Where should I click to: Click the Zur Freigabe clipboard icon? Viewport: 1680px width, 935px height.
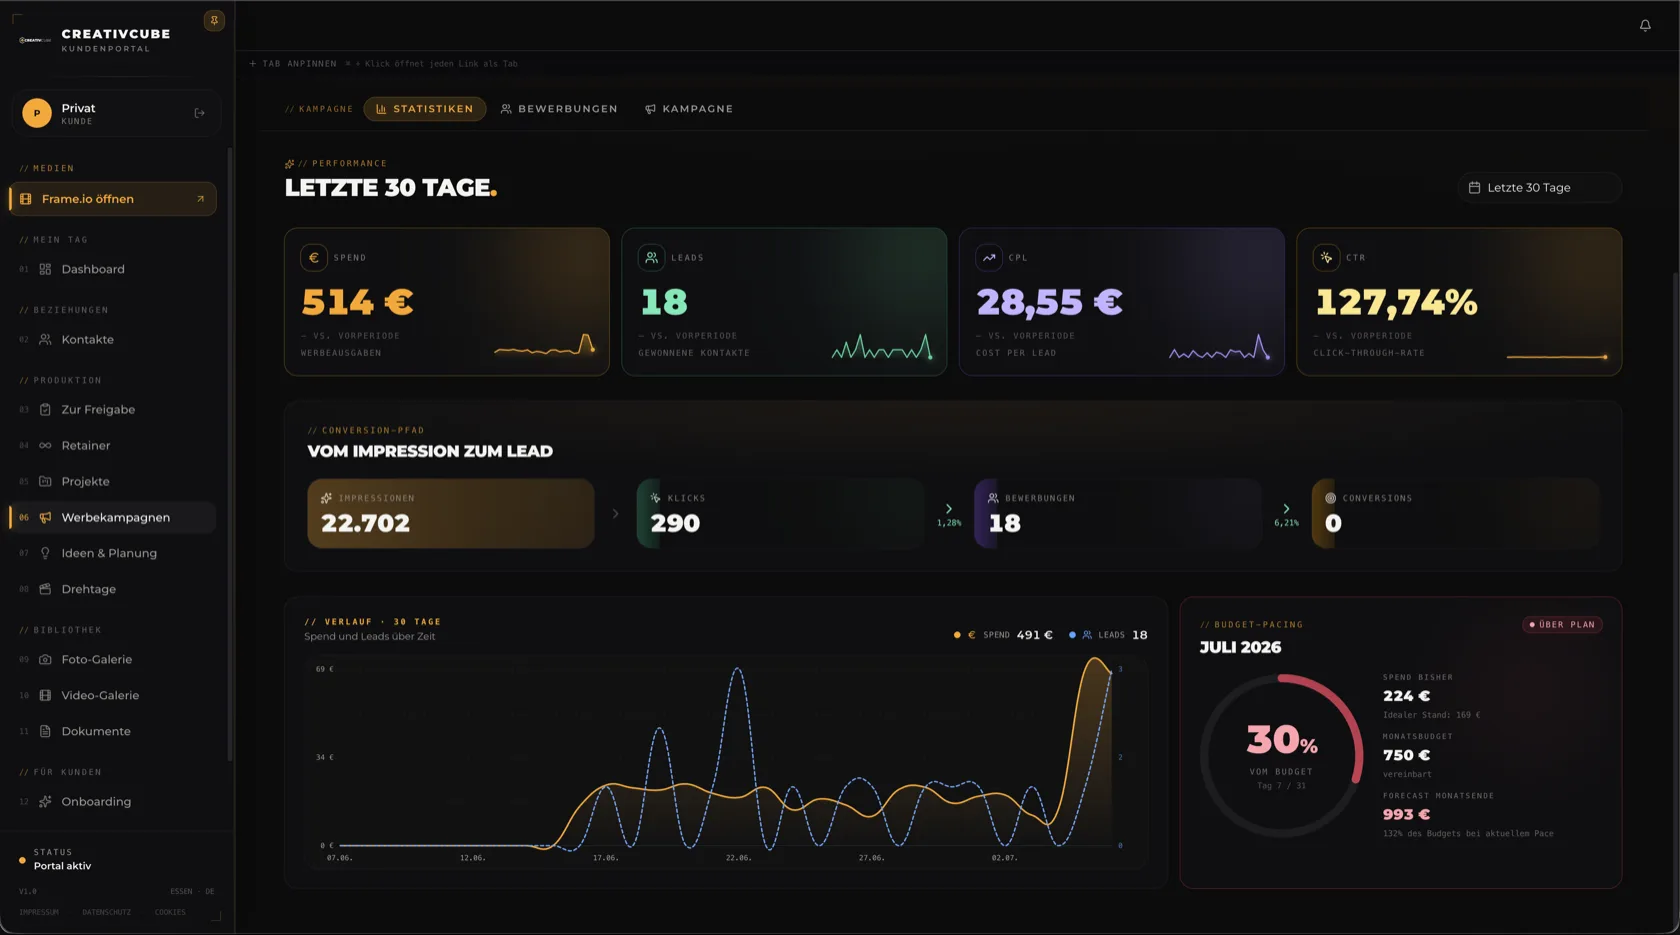[x=45, y=409]
